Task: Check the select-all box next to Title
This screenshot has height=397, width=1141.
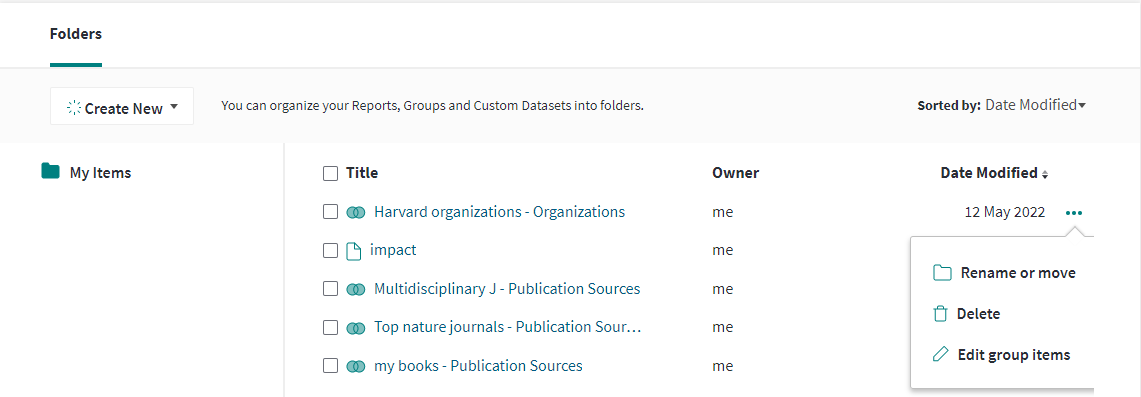Action: [330, 173]
